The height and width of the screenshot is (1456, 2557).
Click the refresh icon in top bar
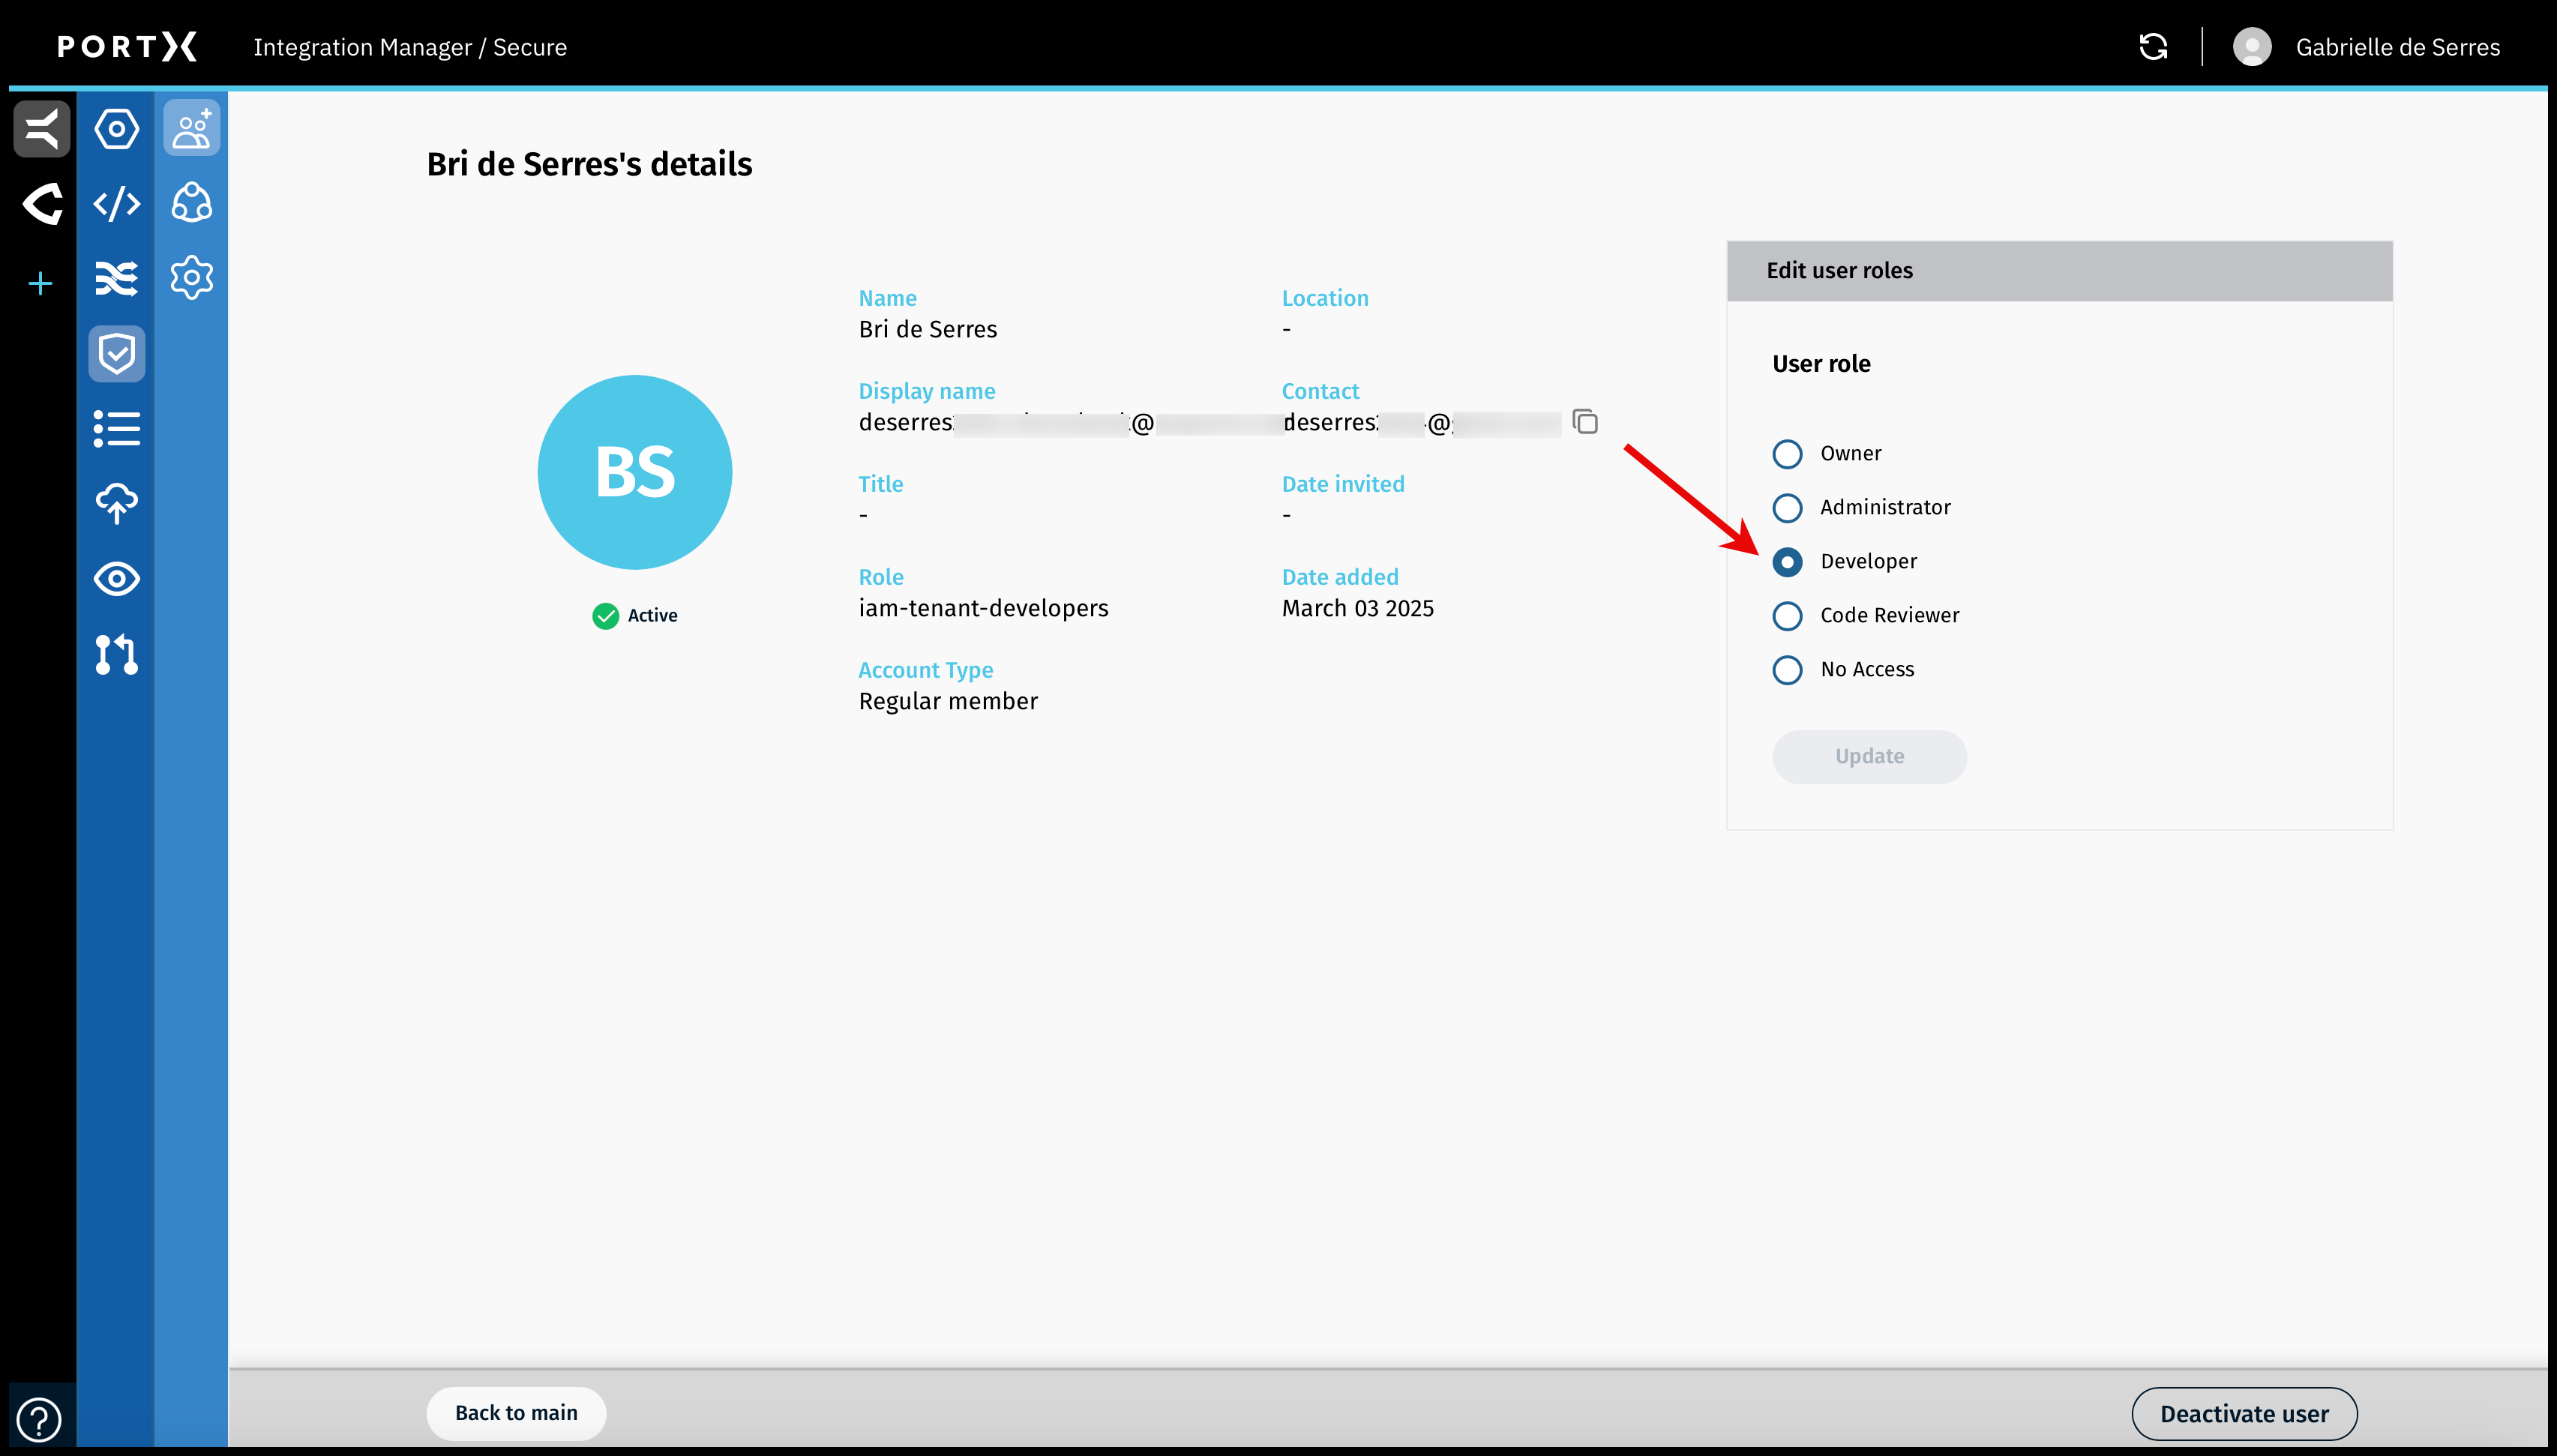coord(2152,47)
